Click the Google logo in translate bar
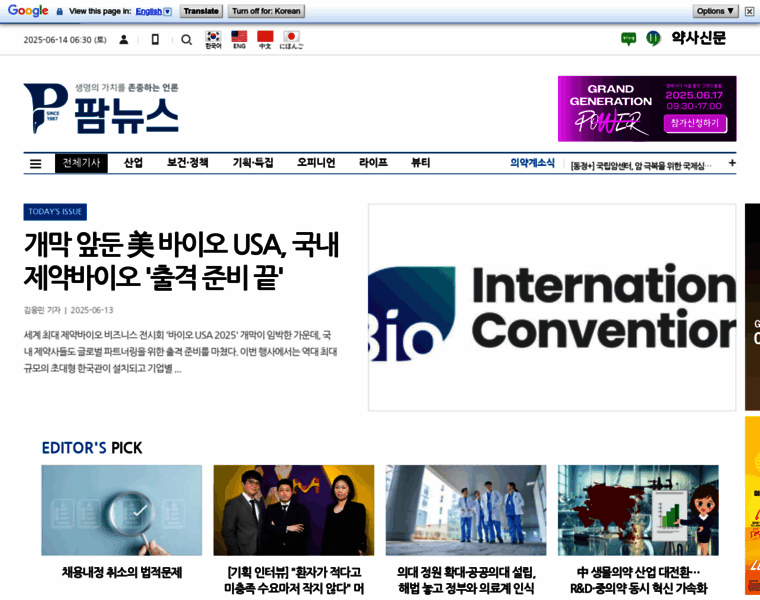The width and height of the screenshot is (760, 600). [28, 11]
